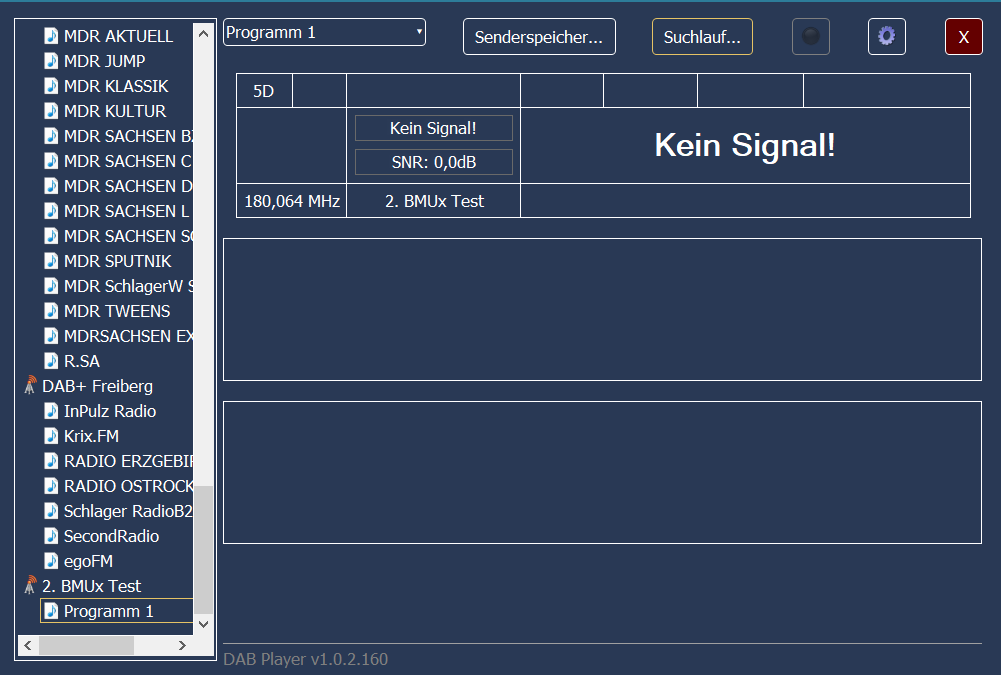1001x675 pixels.
Task: Click the note icon next to MDR SPUTNIK
Action: [52, 261]
